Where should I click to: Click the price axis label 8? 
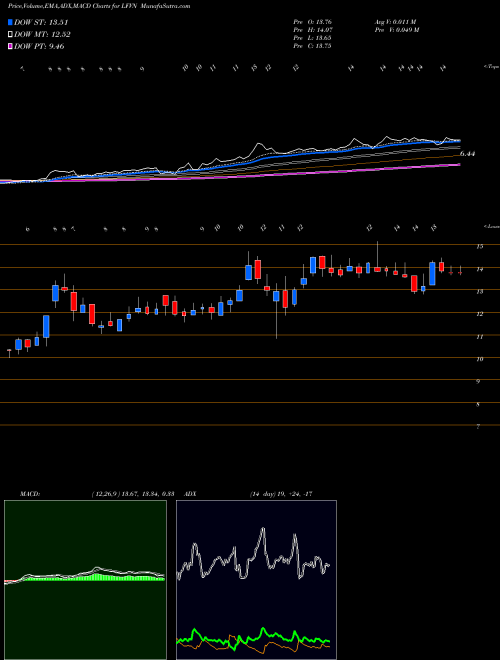tap(479, 405)
